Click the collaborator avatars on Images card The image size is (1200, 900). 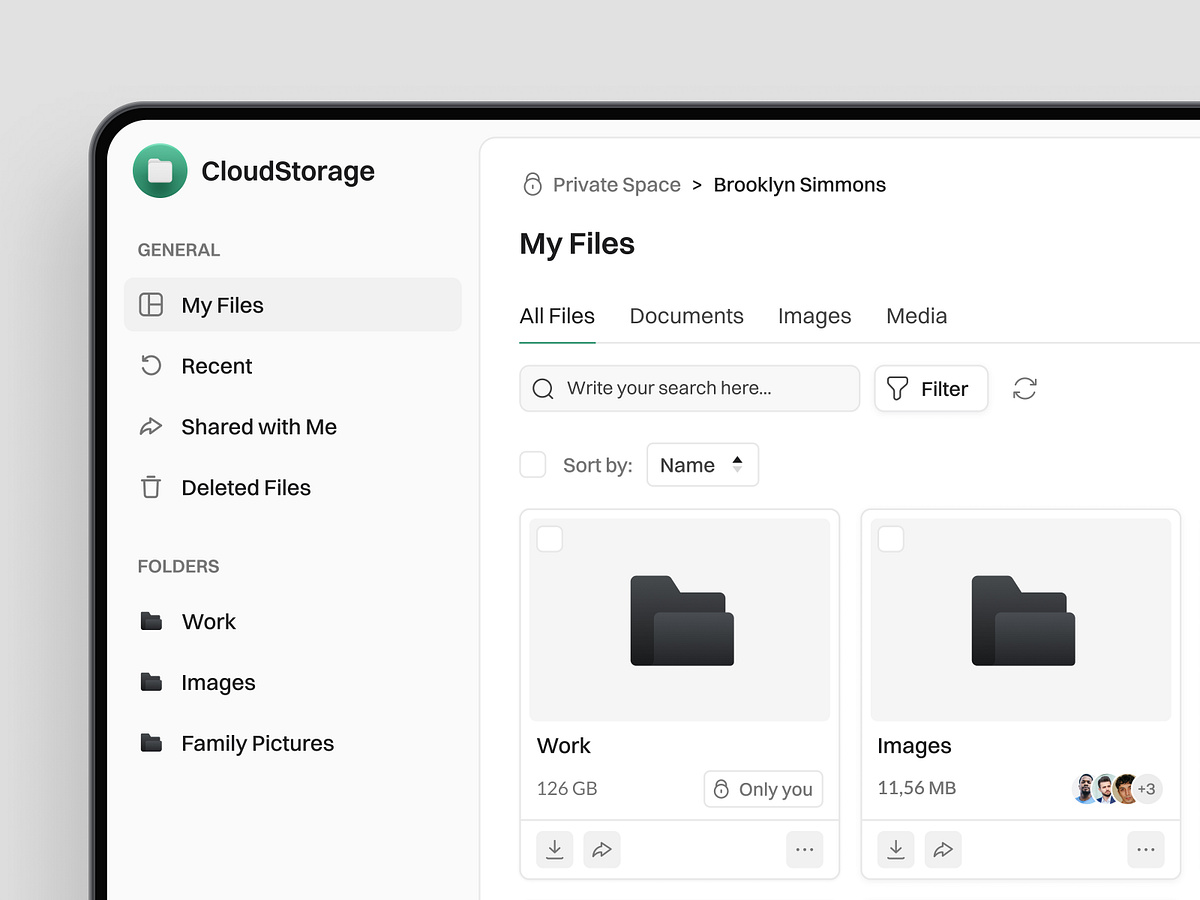pyautogui.click(x=1106, y=789)
